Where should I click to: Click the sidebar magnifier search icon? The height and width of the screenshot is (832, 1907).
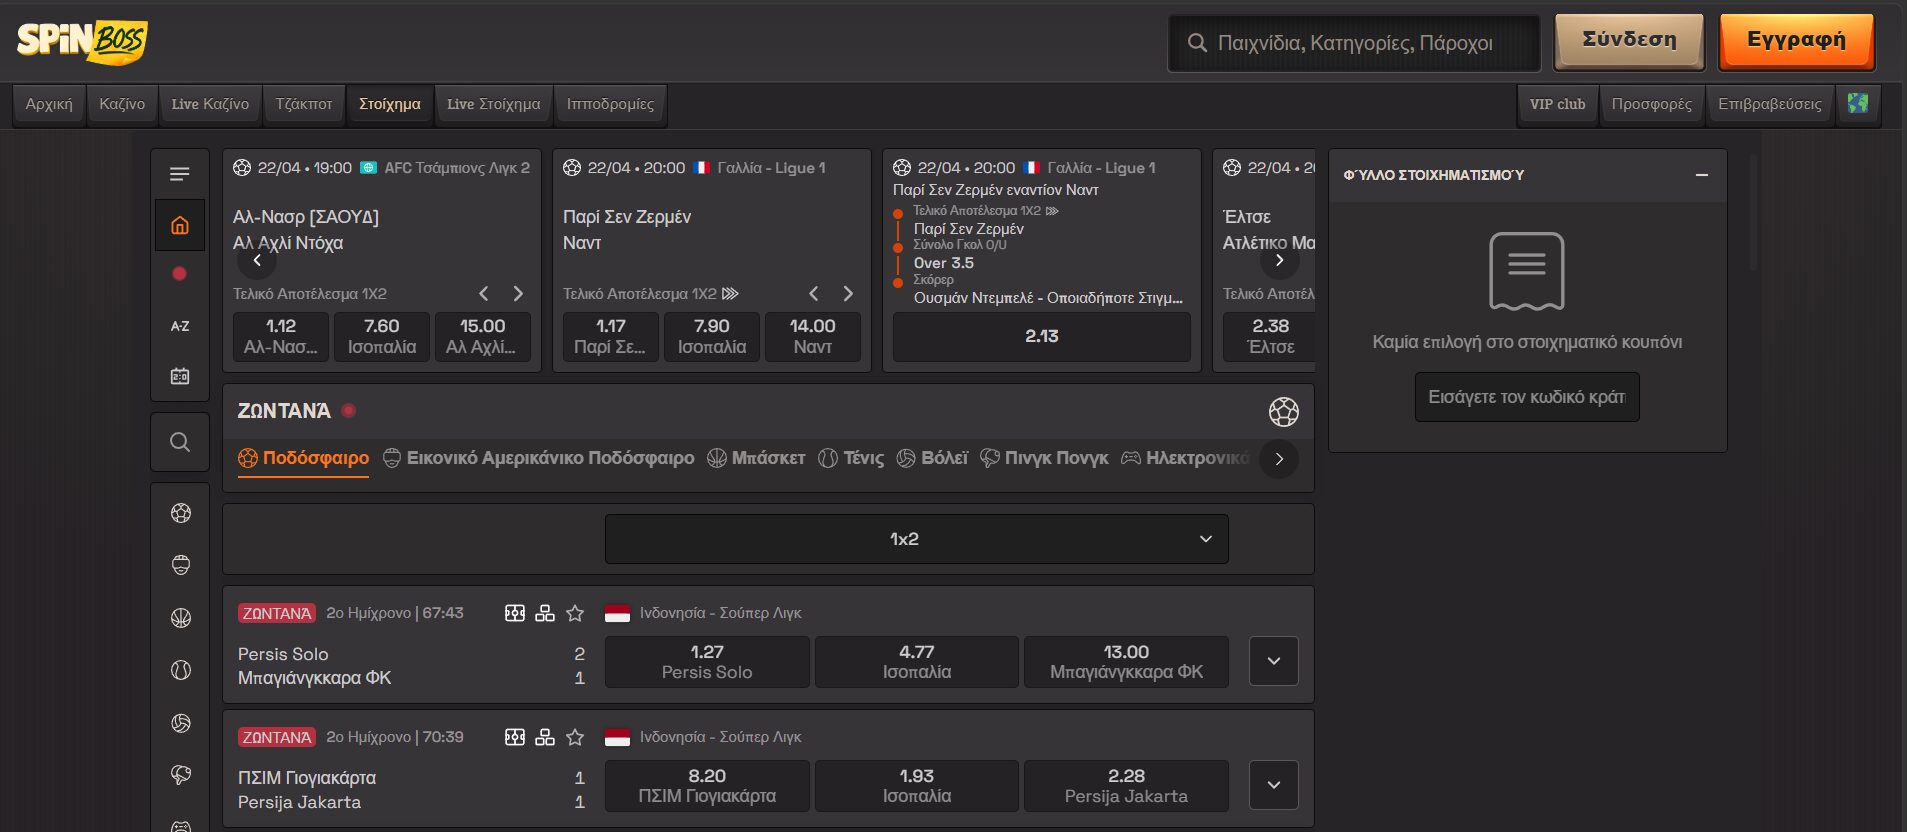(x=180, y=442)
